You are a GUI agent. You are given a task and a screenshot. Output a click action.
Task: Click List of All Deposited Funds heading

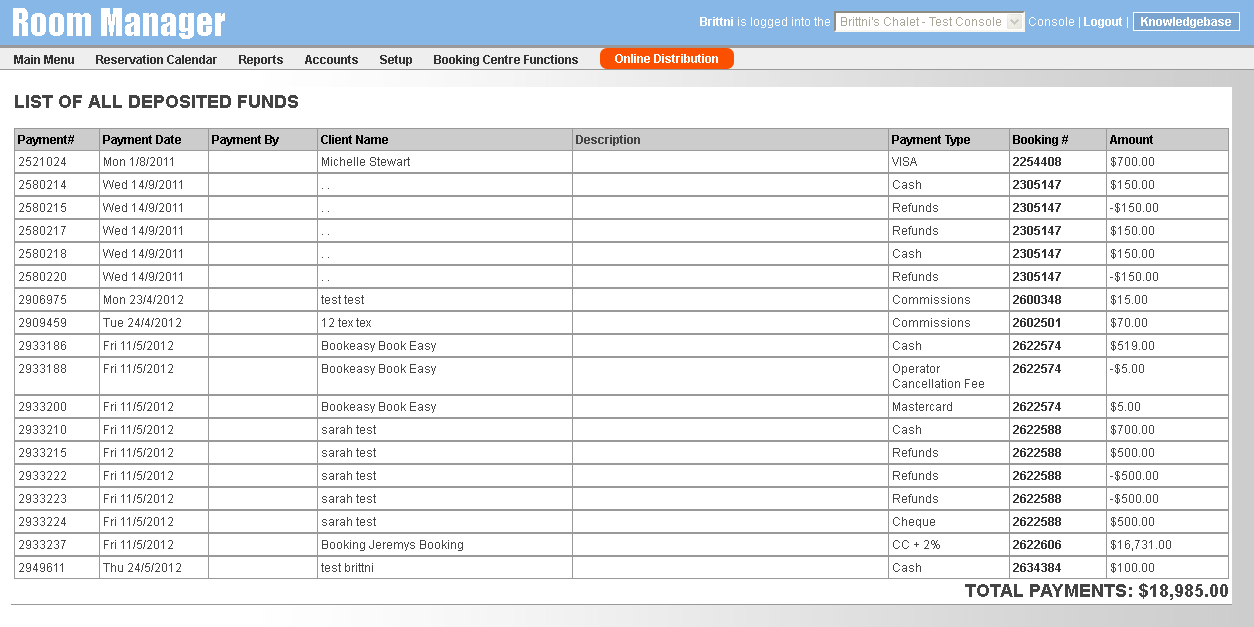[156, 102]
